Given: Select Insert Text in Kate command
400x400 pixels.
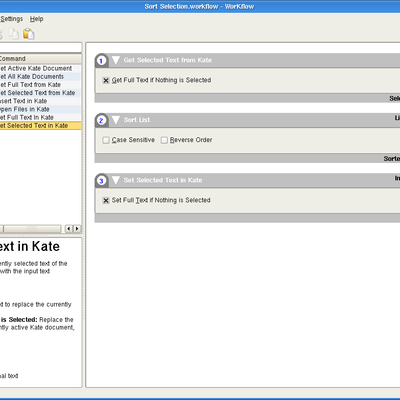Looking at the screenshot, I should [40, 101].
